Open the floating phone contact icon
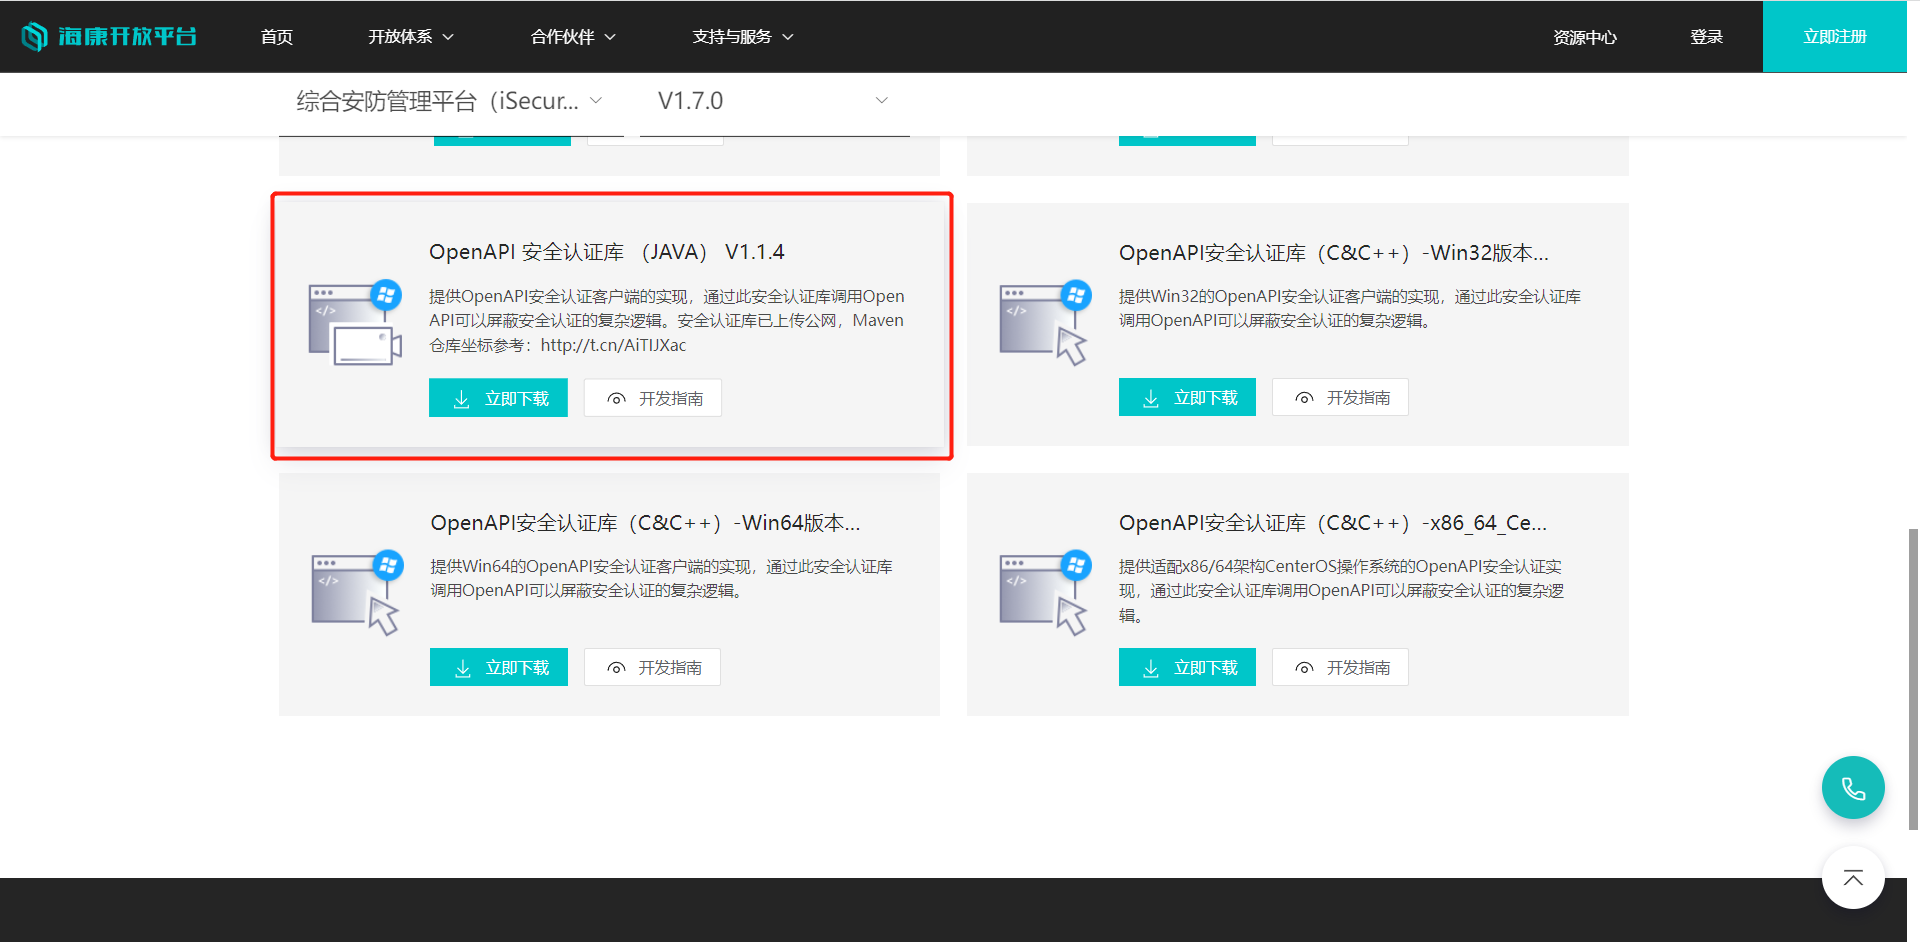 tap(1852, 787)
